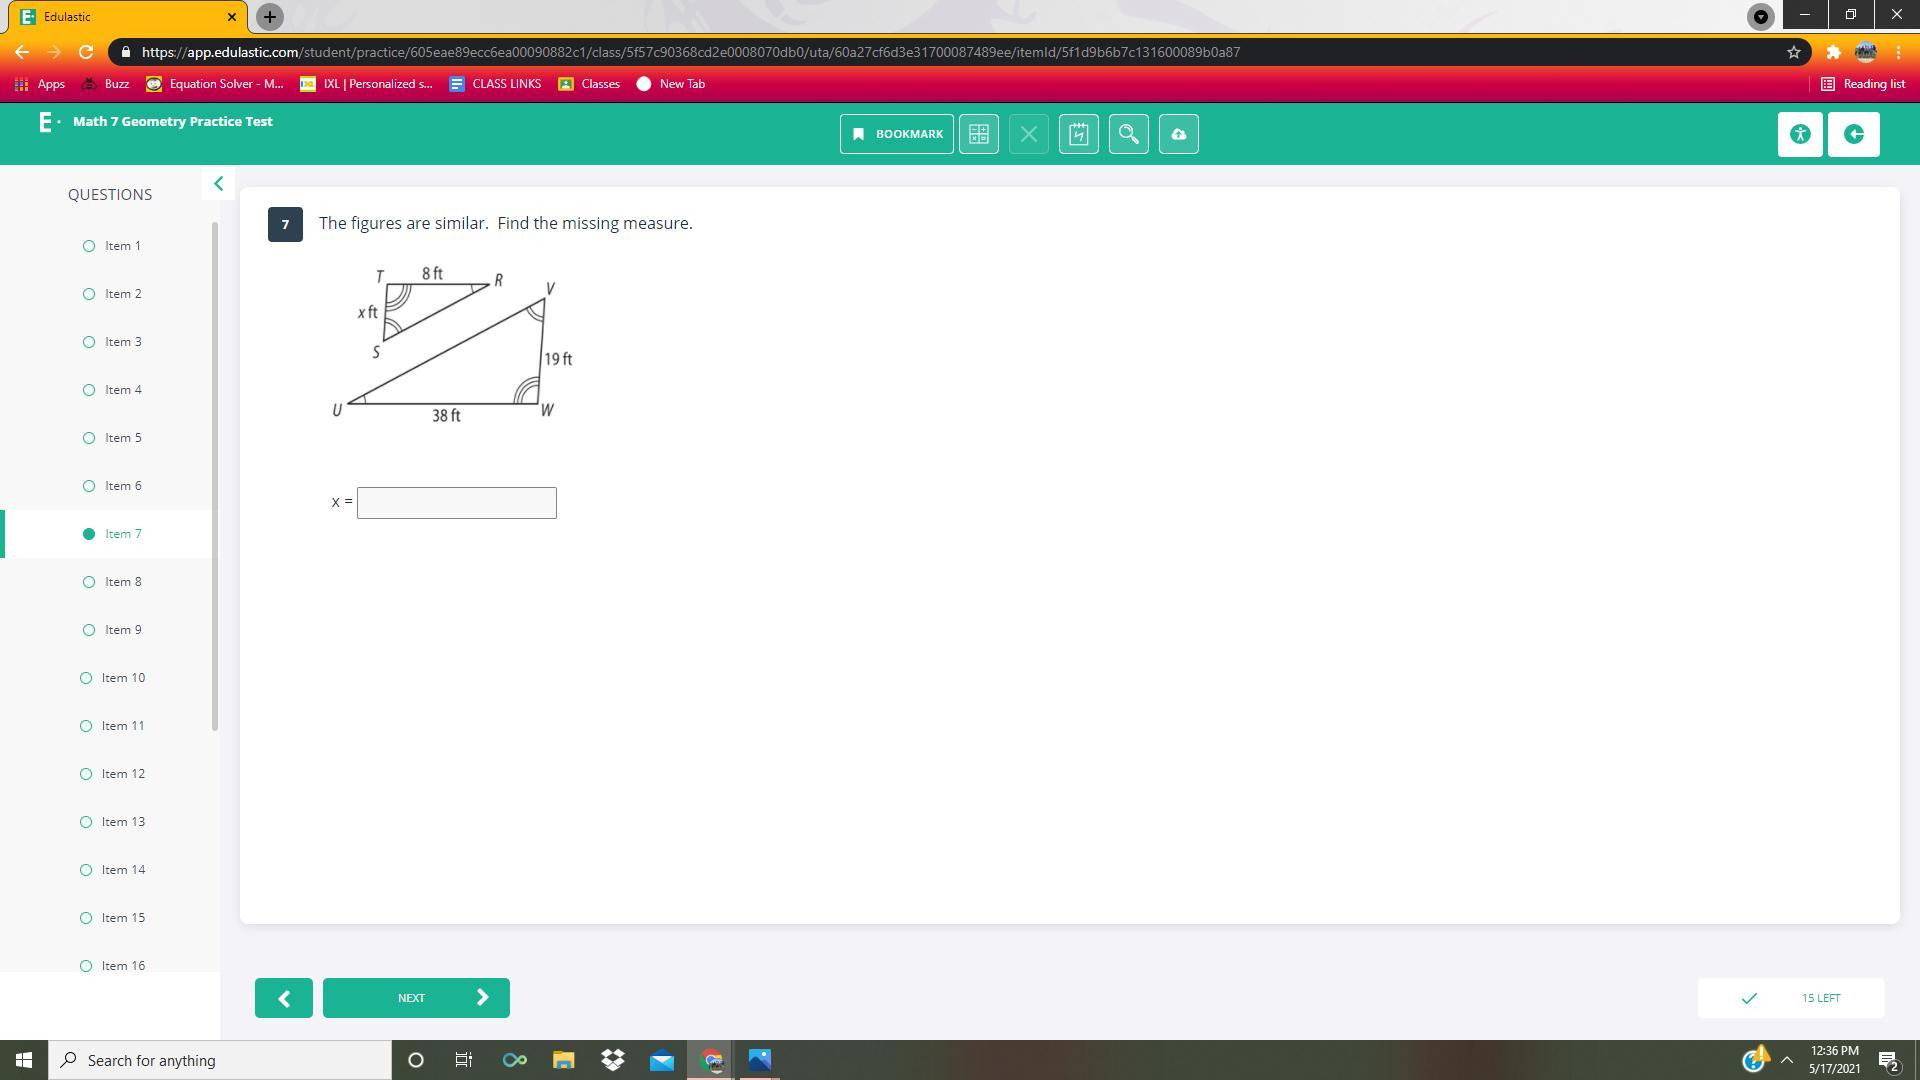Click the x answer input field
Viewport: 1920px width, 1080px height.
[x=456, y=503]
